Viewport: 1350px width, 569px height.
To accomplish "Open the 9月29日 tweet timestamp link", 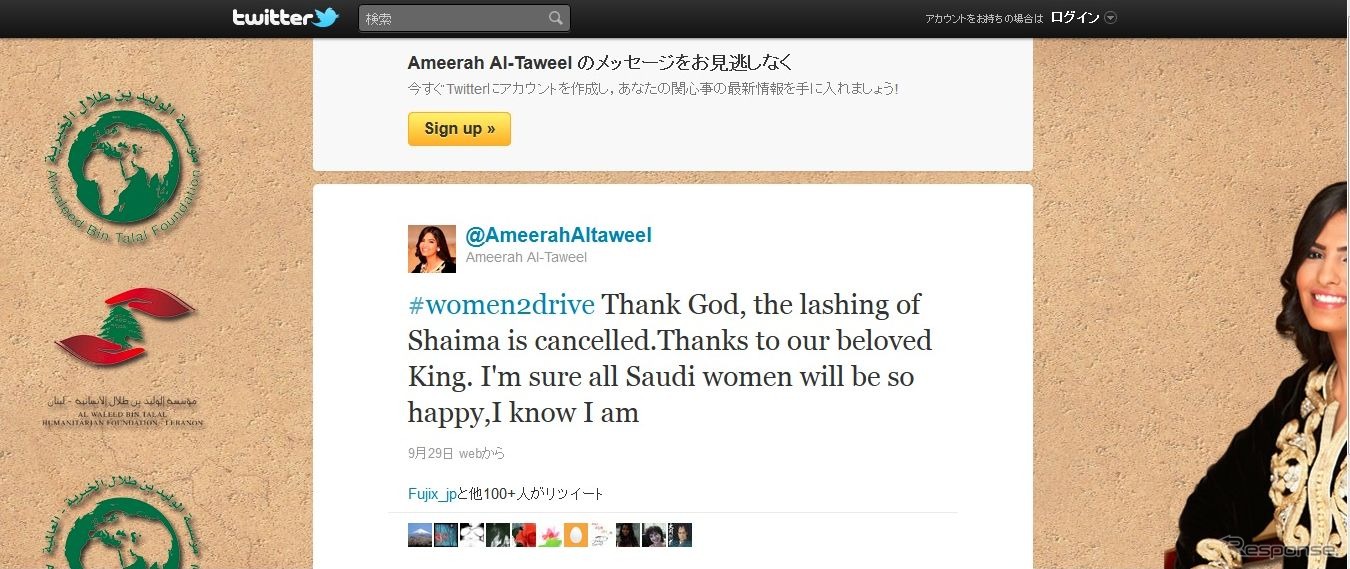I will 430,453.
